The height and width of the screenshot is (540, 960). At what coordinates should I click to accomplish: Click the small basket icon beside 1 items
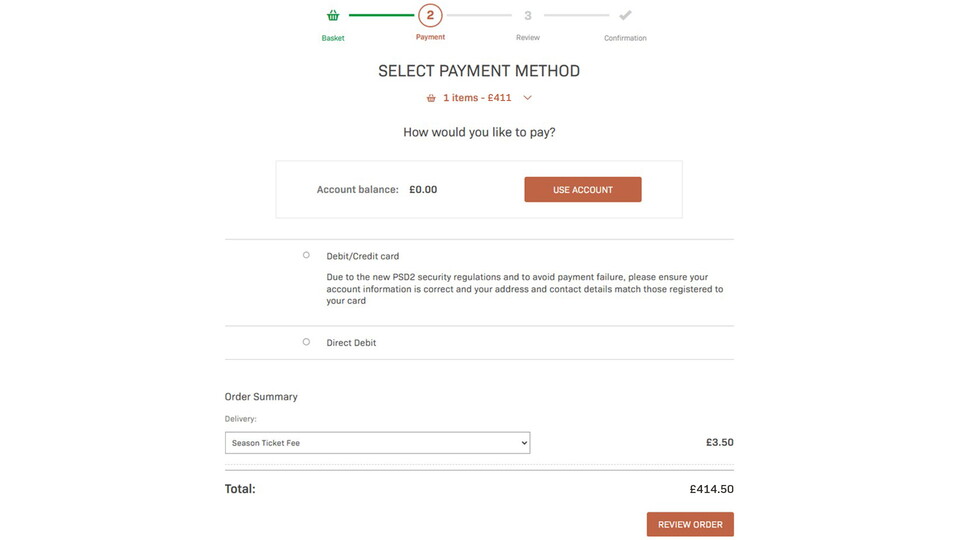(431, 98)
